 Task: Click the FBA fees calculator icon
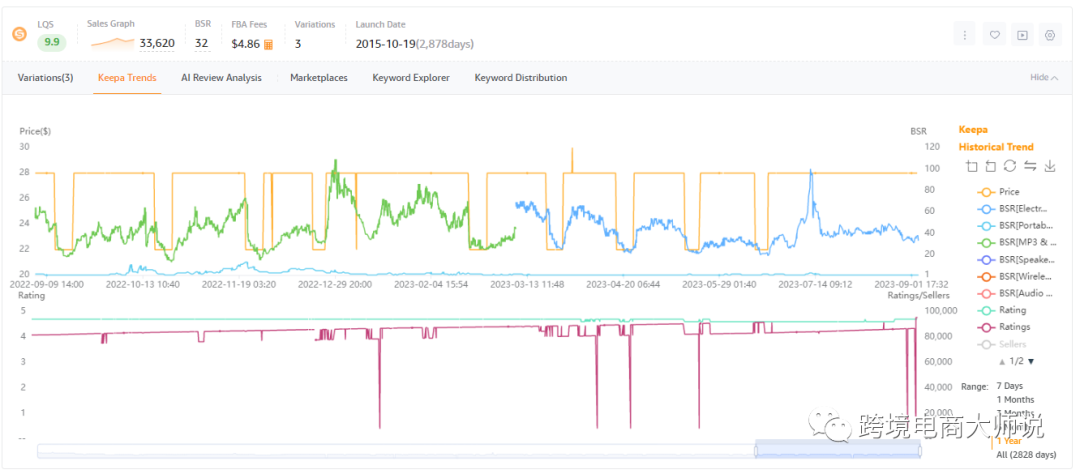(268, 44)
